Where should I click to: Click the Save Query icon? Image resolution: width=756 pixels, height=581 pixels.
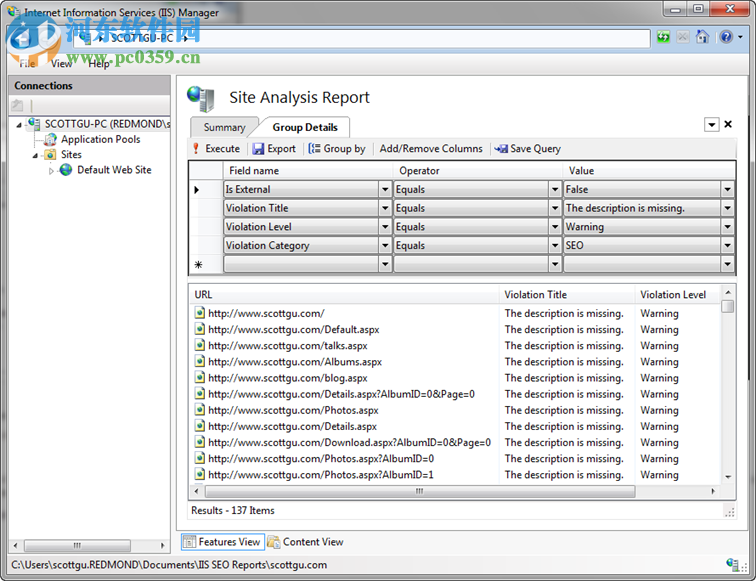click(x=501, y=149)
